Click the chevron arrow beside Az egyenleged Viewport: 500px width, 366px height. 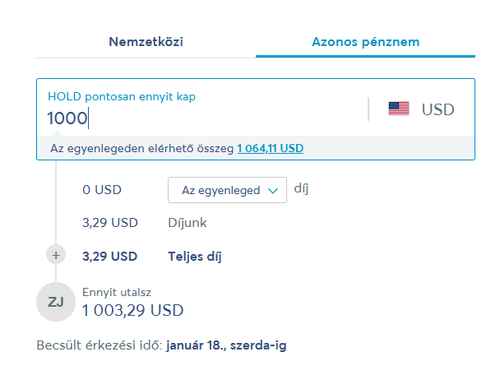[273, 191]
